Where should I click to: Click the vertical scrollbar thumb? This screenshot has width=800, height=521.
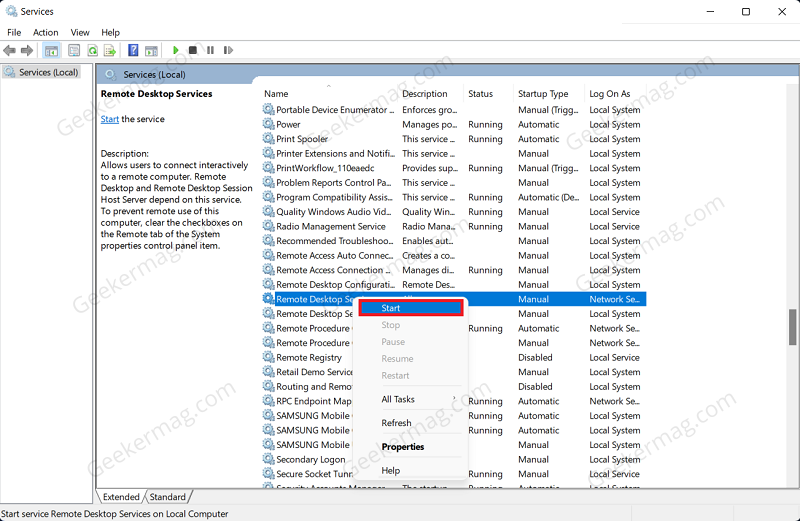792,327
